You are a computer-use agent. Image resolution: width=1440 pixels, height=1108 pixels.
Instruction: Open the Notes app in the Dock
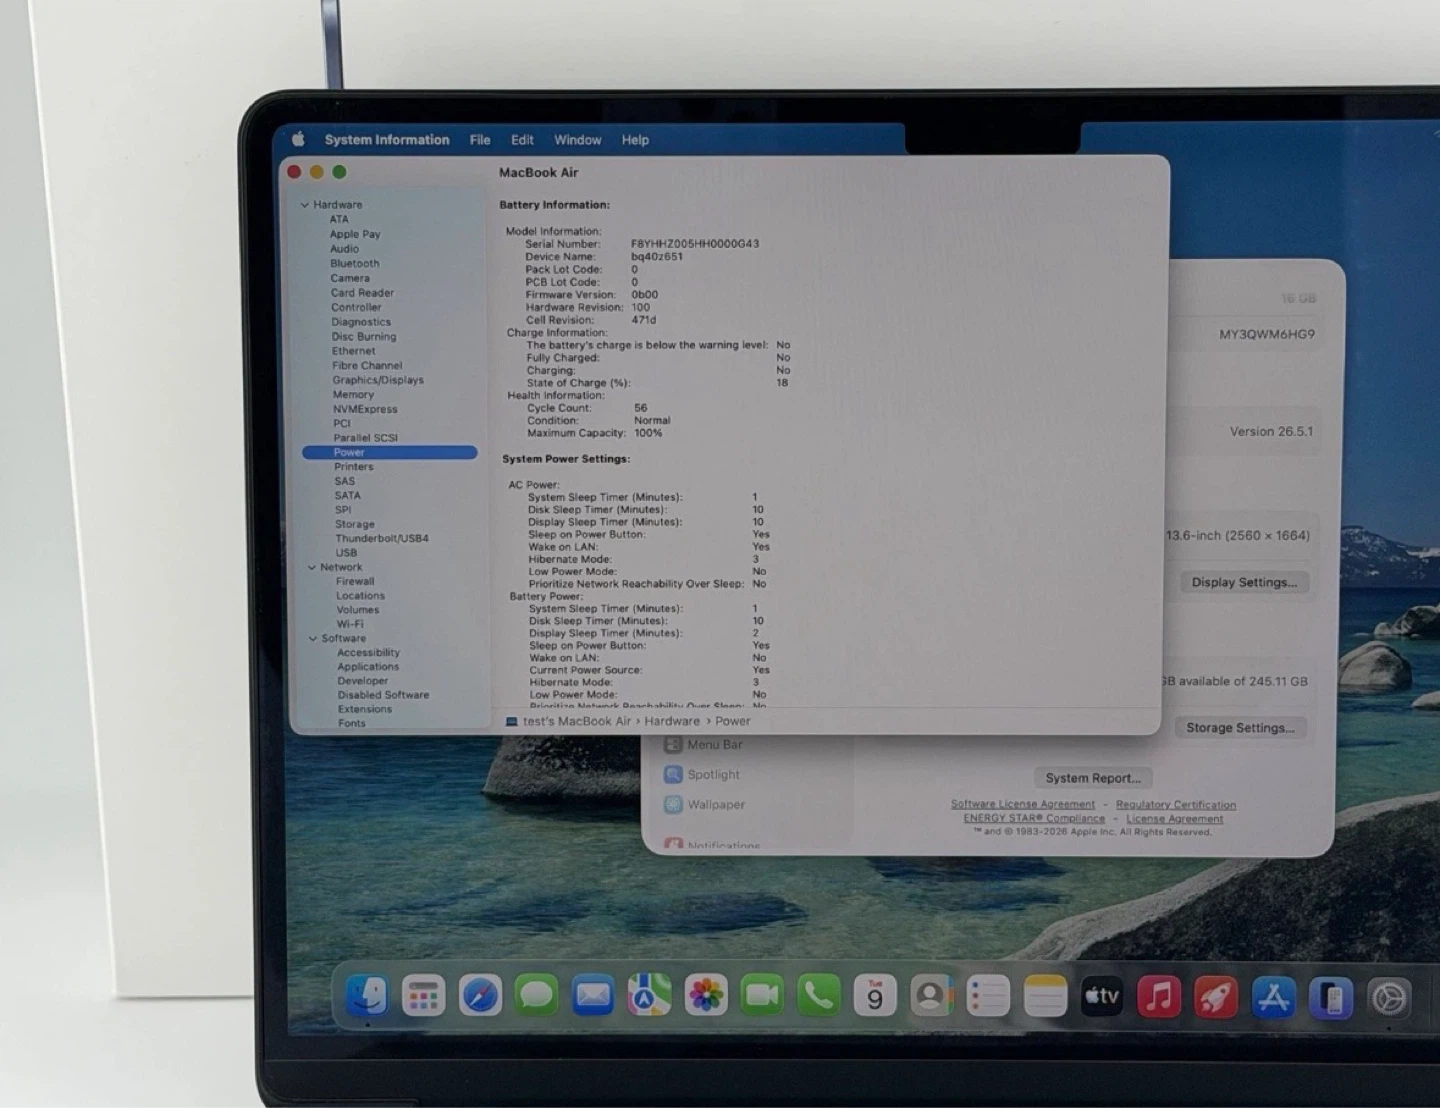pyautogui.click(x=1046, y=996)
